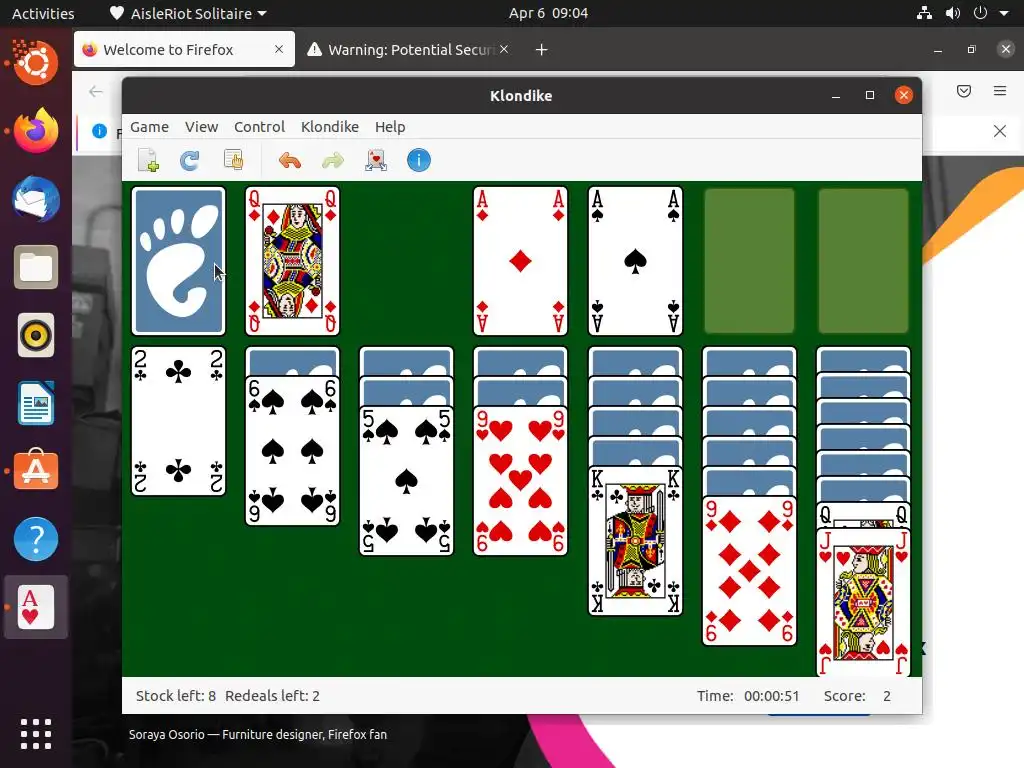
Task: Deal cards from the stock pile
Action: 178,261
